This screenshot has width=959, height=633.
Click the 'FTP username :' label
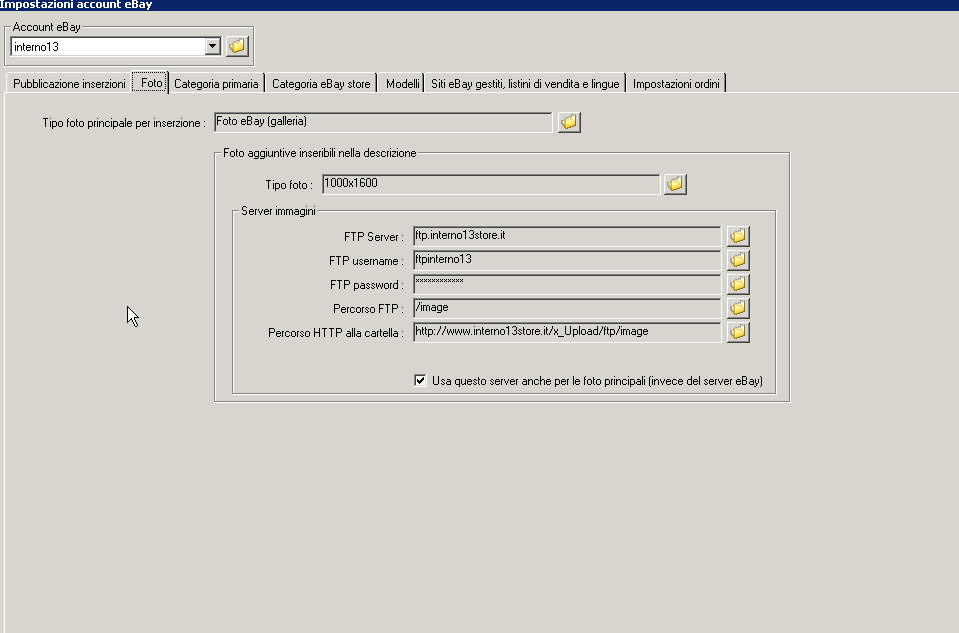click(366, 261)
